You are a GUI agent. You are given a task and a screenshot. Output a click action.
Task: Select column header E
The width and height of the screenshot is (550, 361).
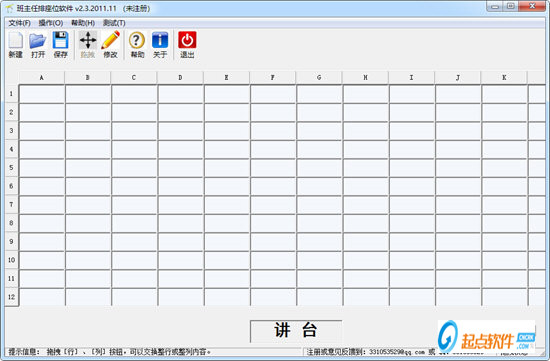tap(227, 78)
